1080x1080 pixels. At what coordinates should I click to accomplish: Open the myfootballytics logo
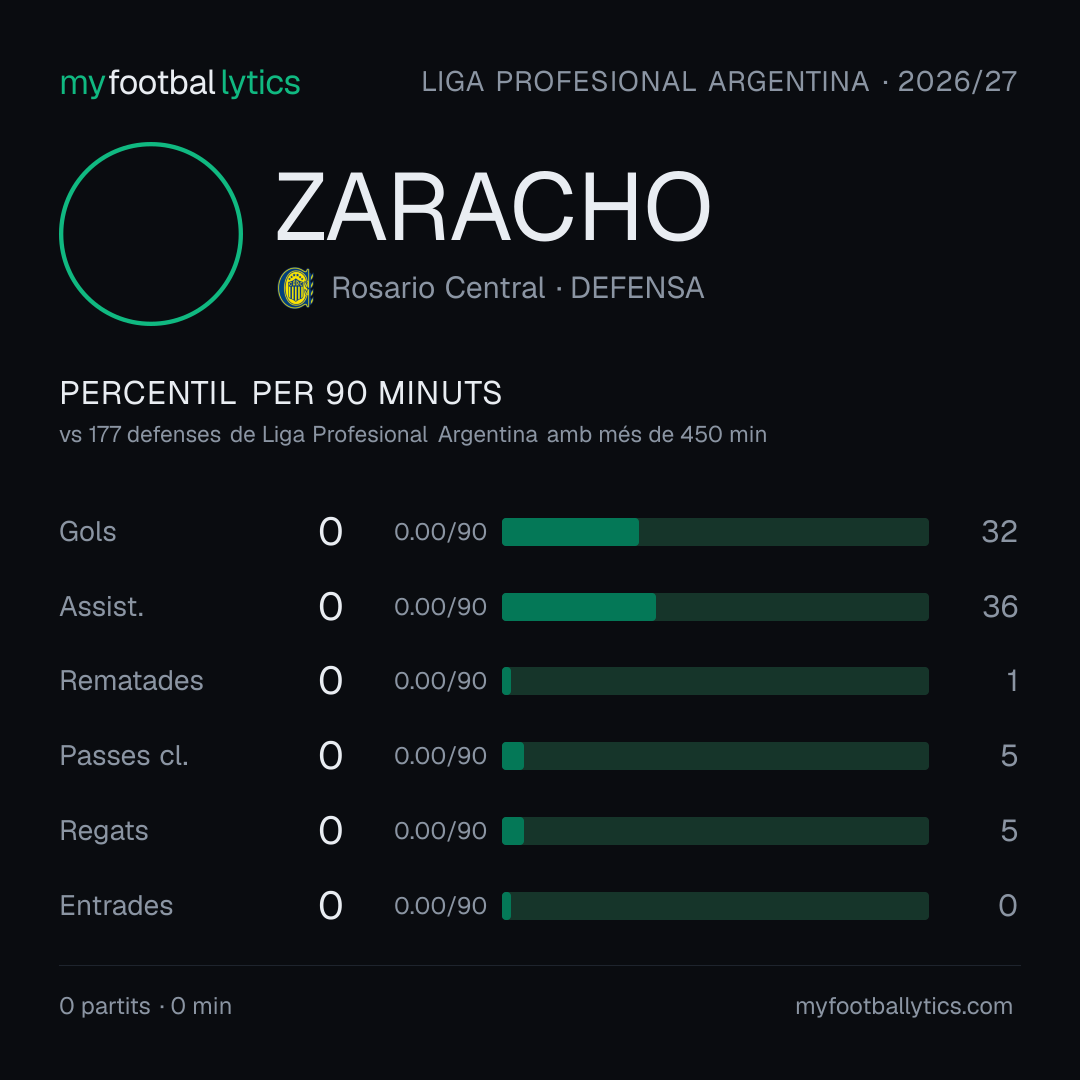pyautogui.click(x=180, y=83)
